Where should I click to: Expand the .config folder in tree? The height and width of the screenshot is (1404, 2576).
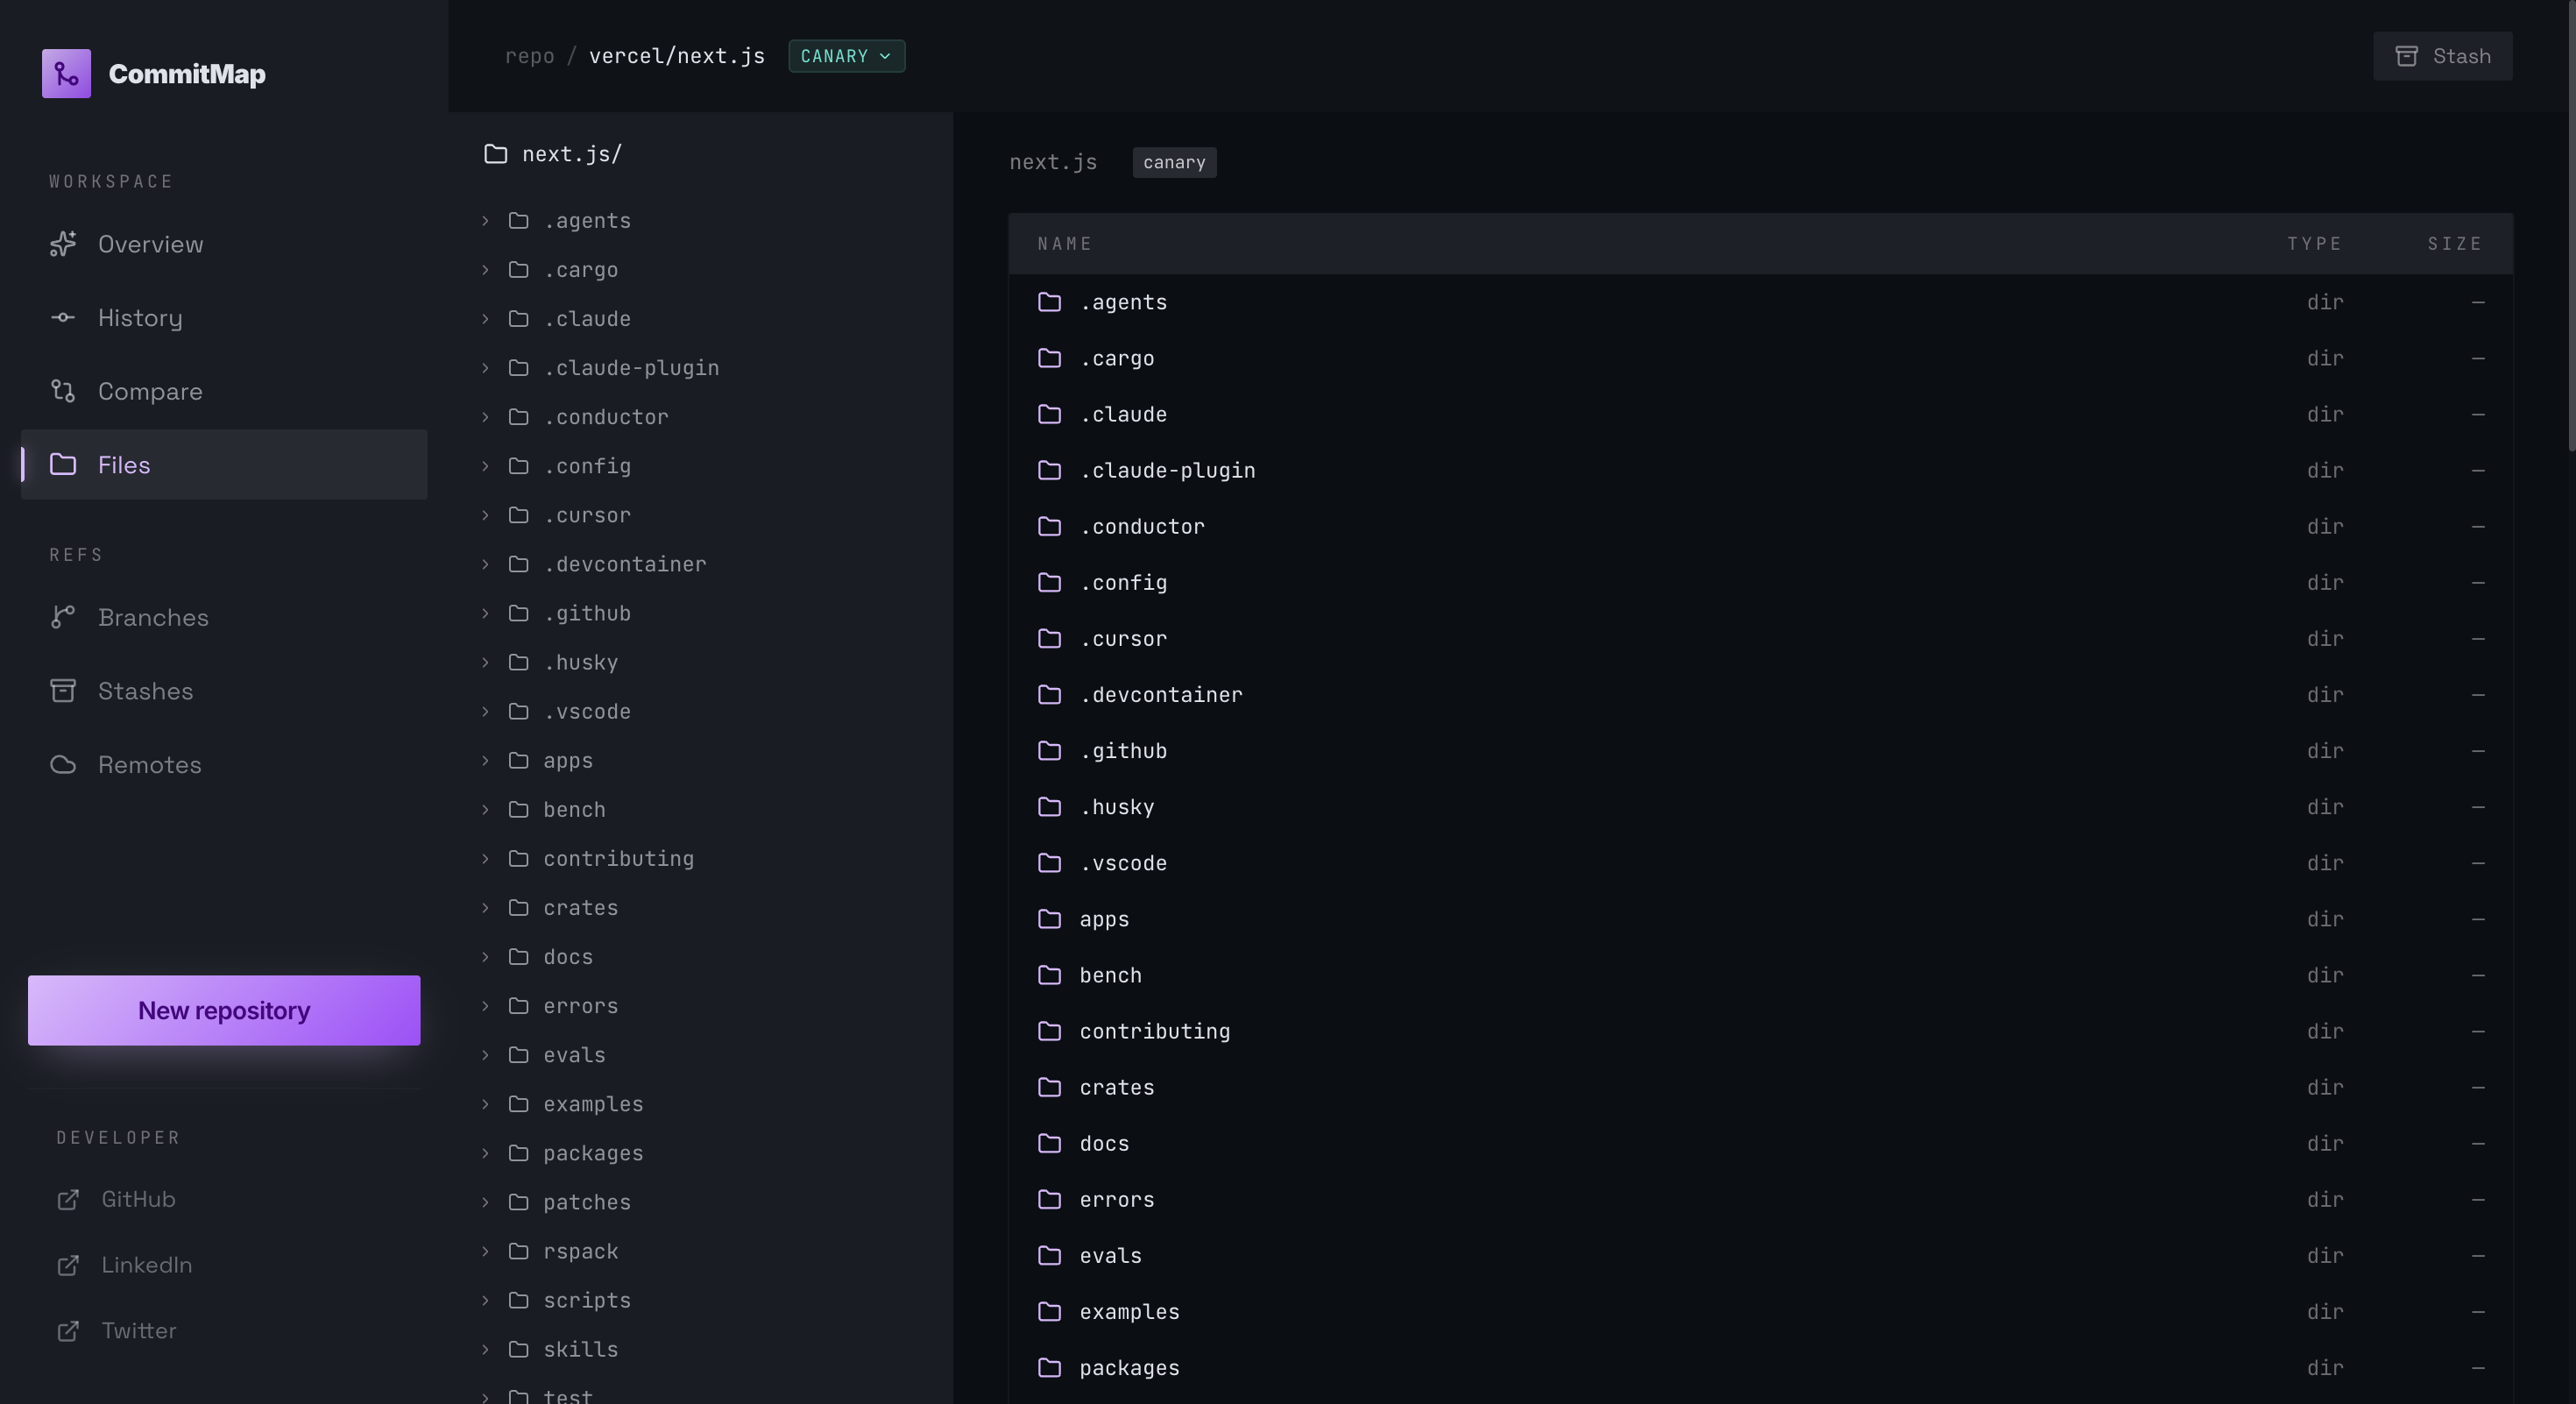[485, 466]
